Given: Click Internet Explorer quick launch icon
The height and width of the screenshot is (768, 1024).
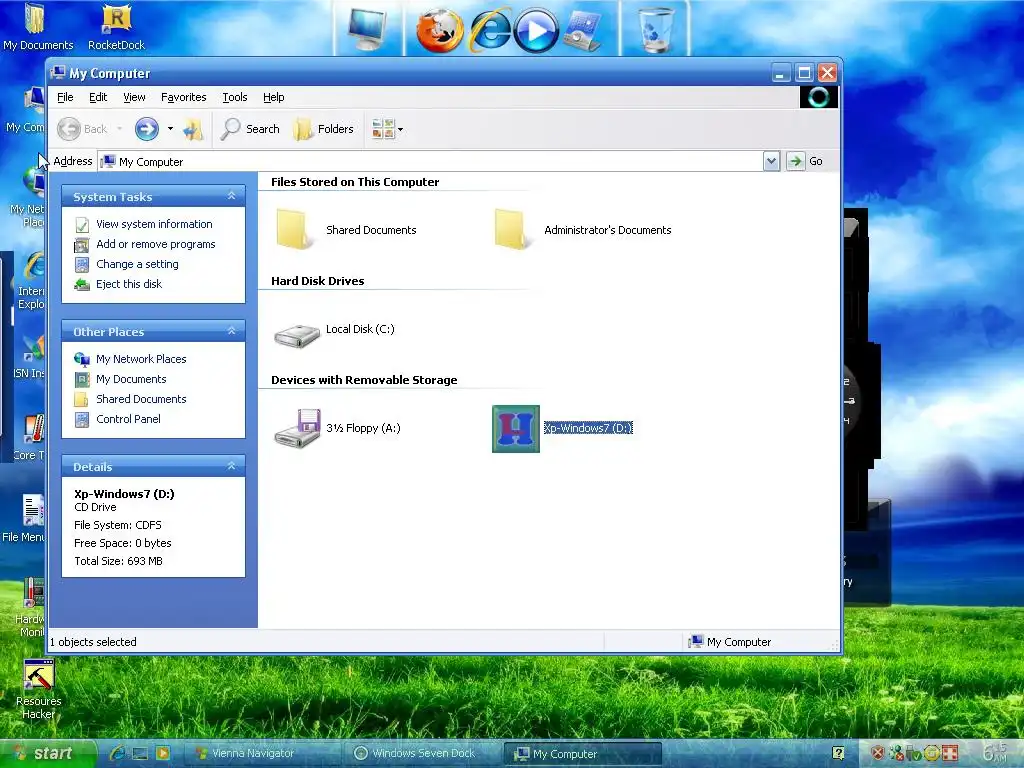Looking at the screenshot, I should [118, 753].
